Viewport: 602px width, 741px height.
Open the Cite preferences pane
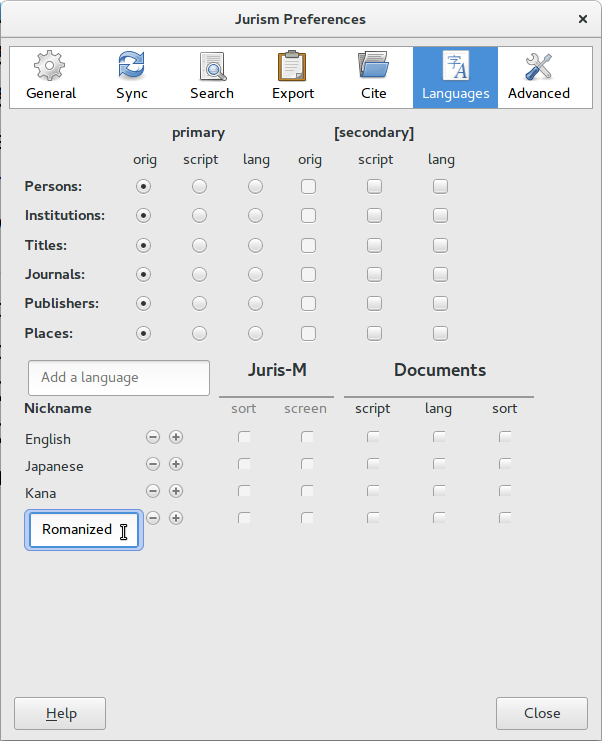tap(373, 78)
